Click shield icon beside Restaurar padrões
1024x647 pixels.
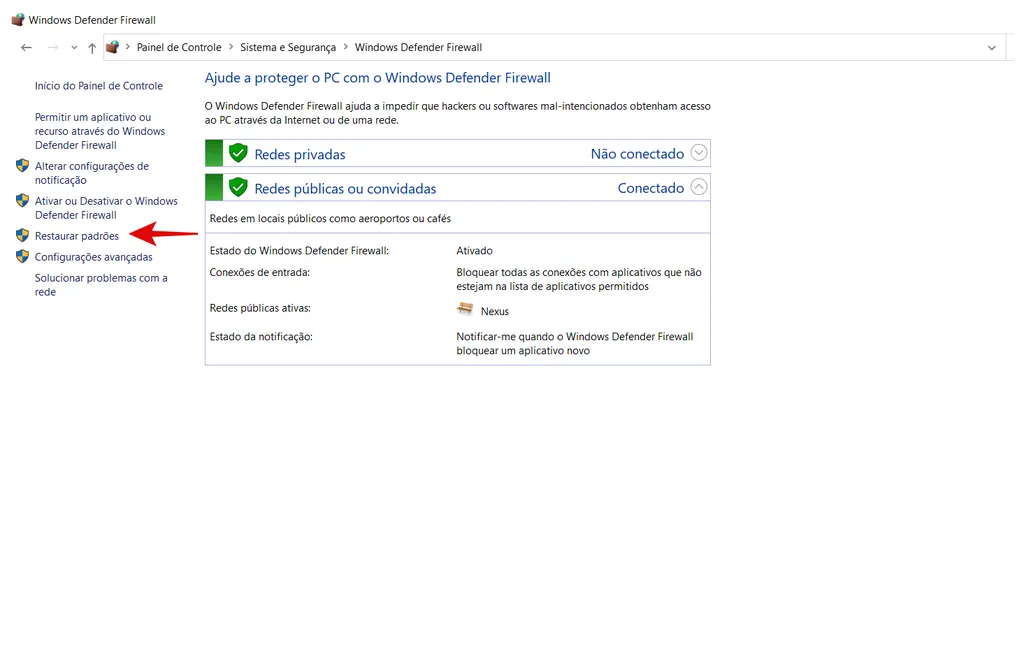(x=22, y=235)
